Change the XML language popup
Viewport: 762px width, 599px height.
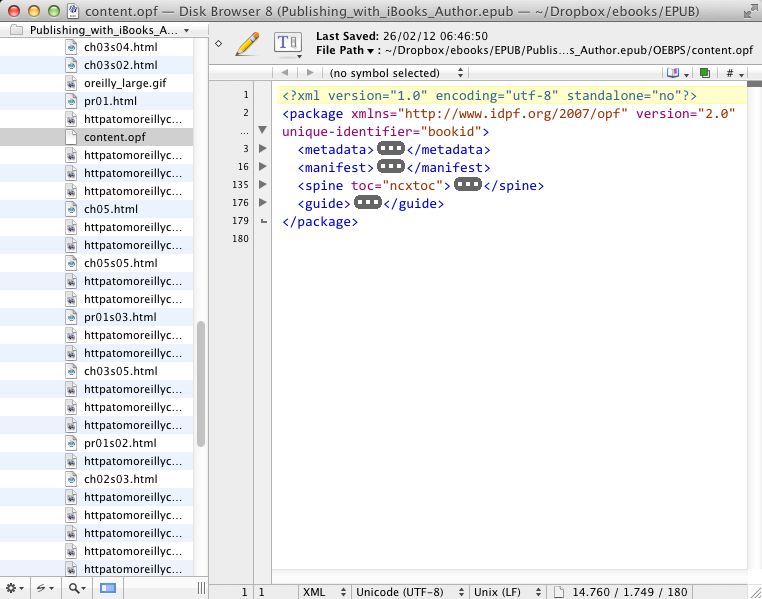[x=324, y=592]
